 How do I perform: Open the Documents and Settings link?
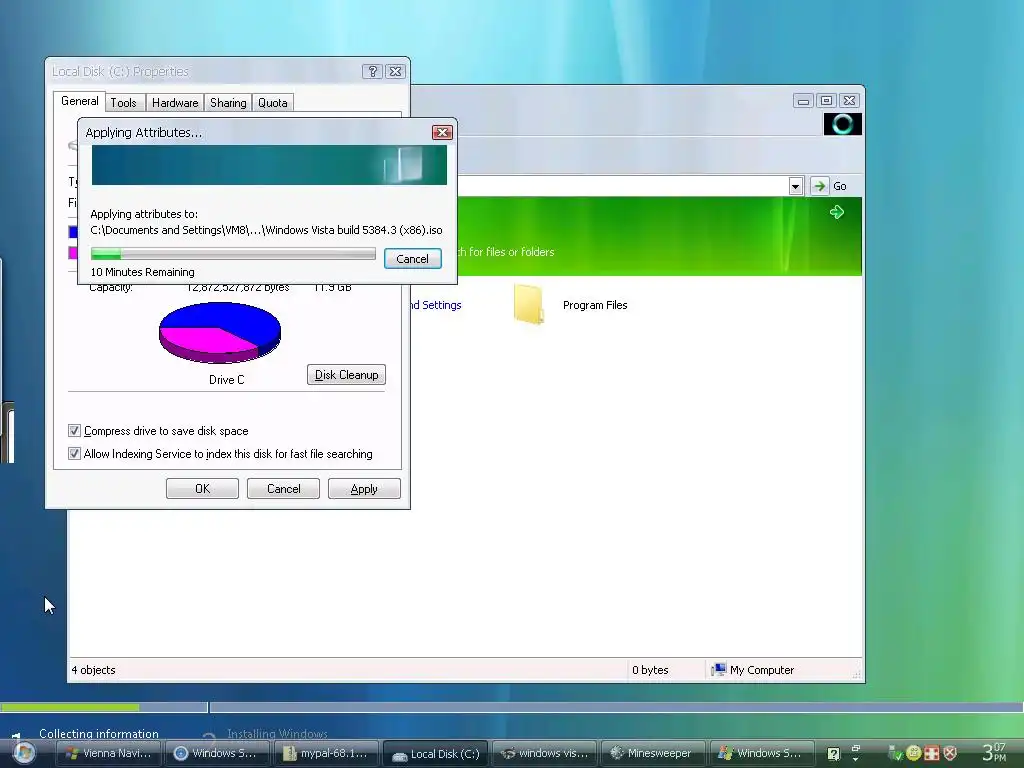436,305
